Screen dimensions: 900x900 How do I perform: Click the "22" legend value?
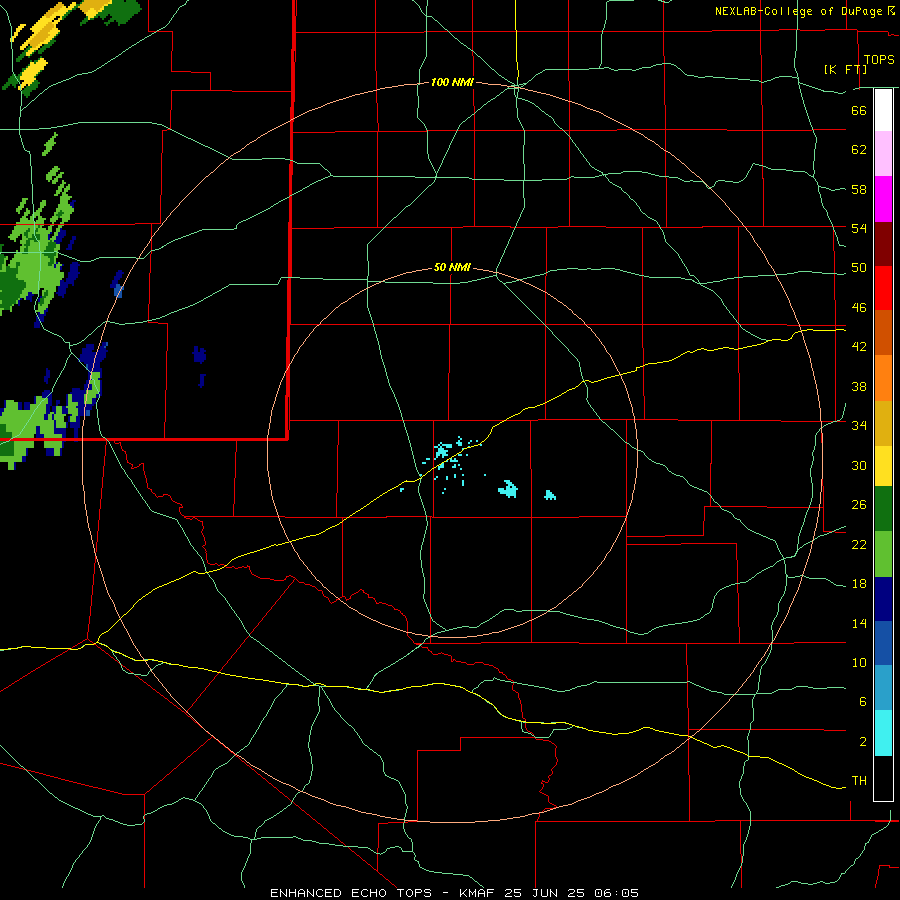coord(859,544)
